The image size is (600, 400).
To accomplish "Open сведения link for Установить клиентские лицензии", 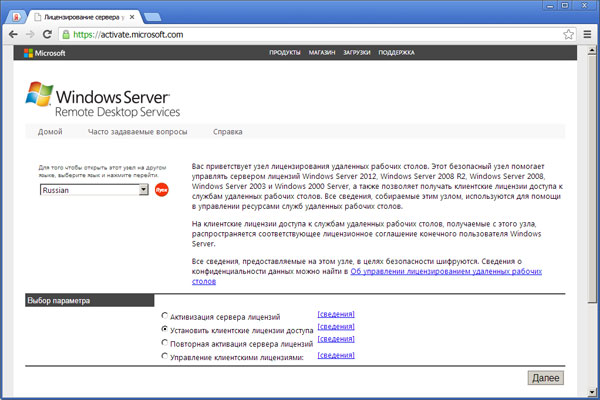I will 336,327.
